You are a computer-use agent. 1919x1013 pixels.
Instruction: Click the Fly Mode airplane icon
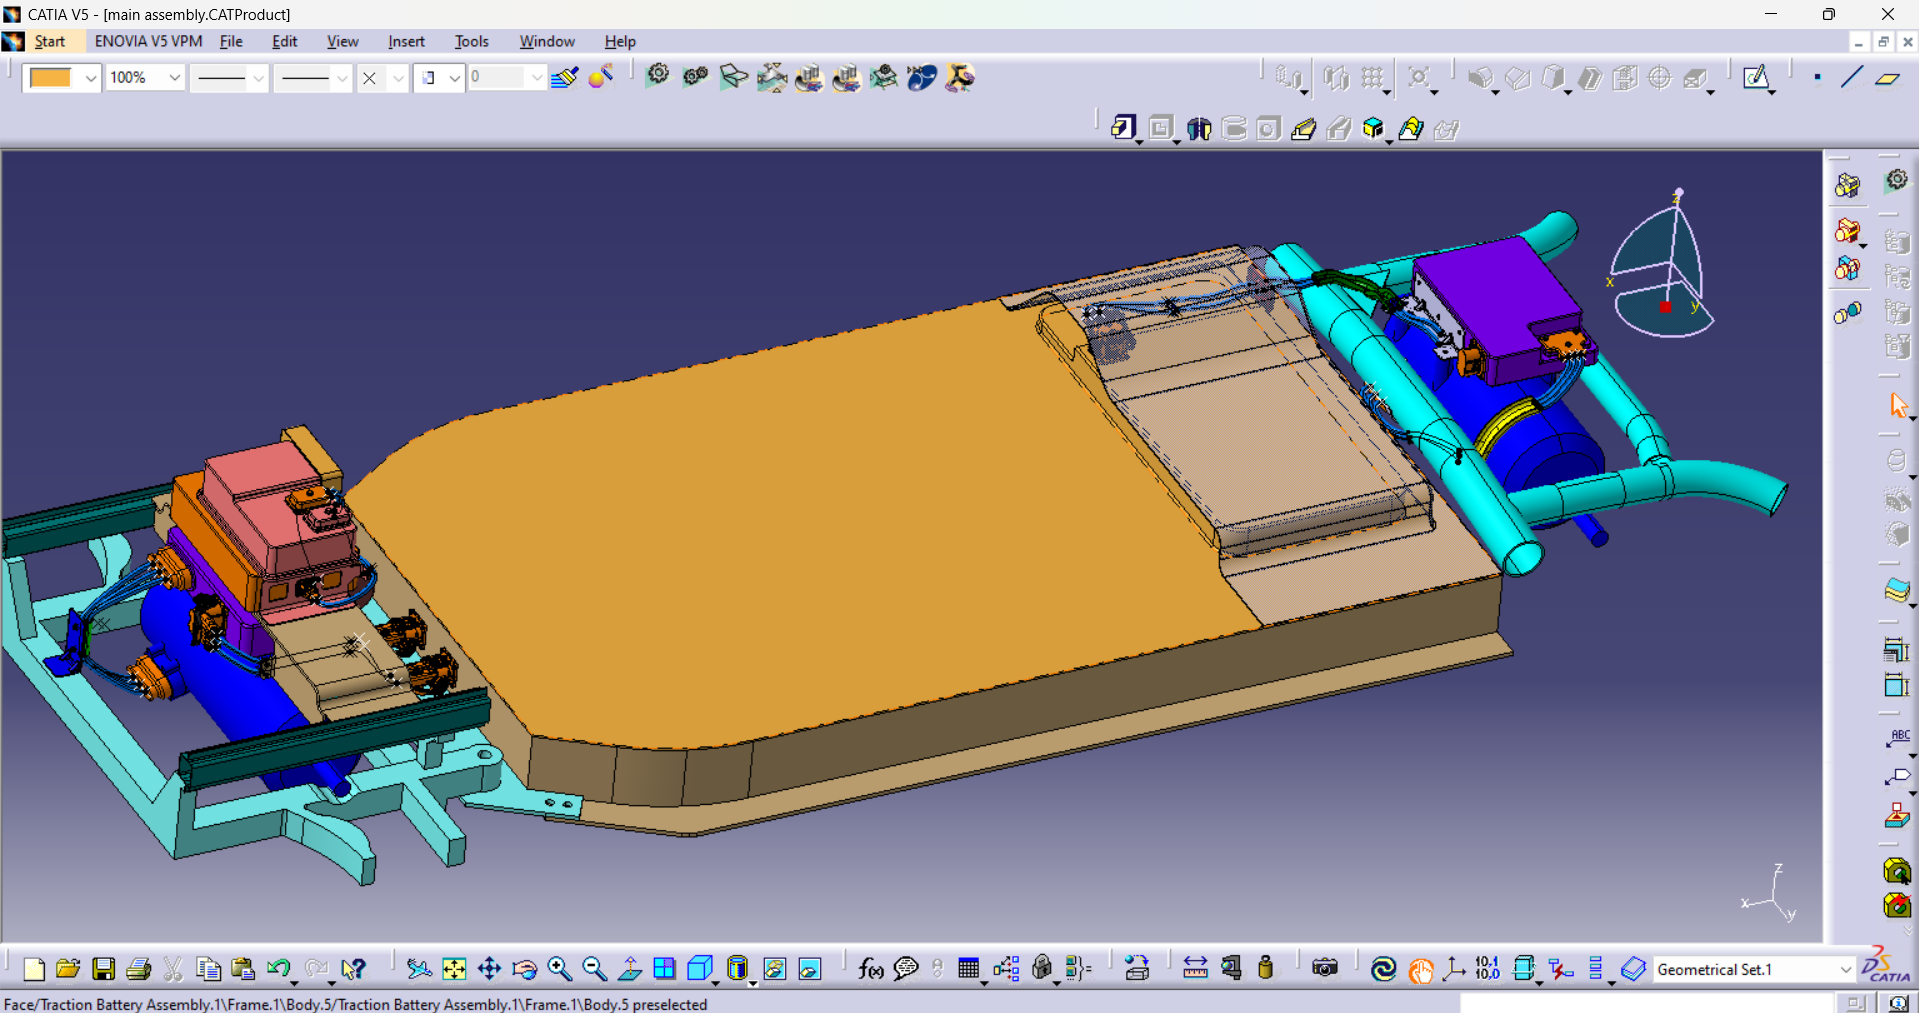[419, 969]
